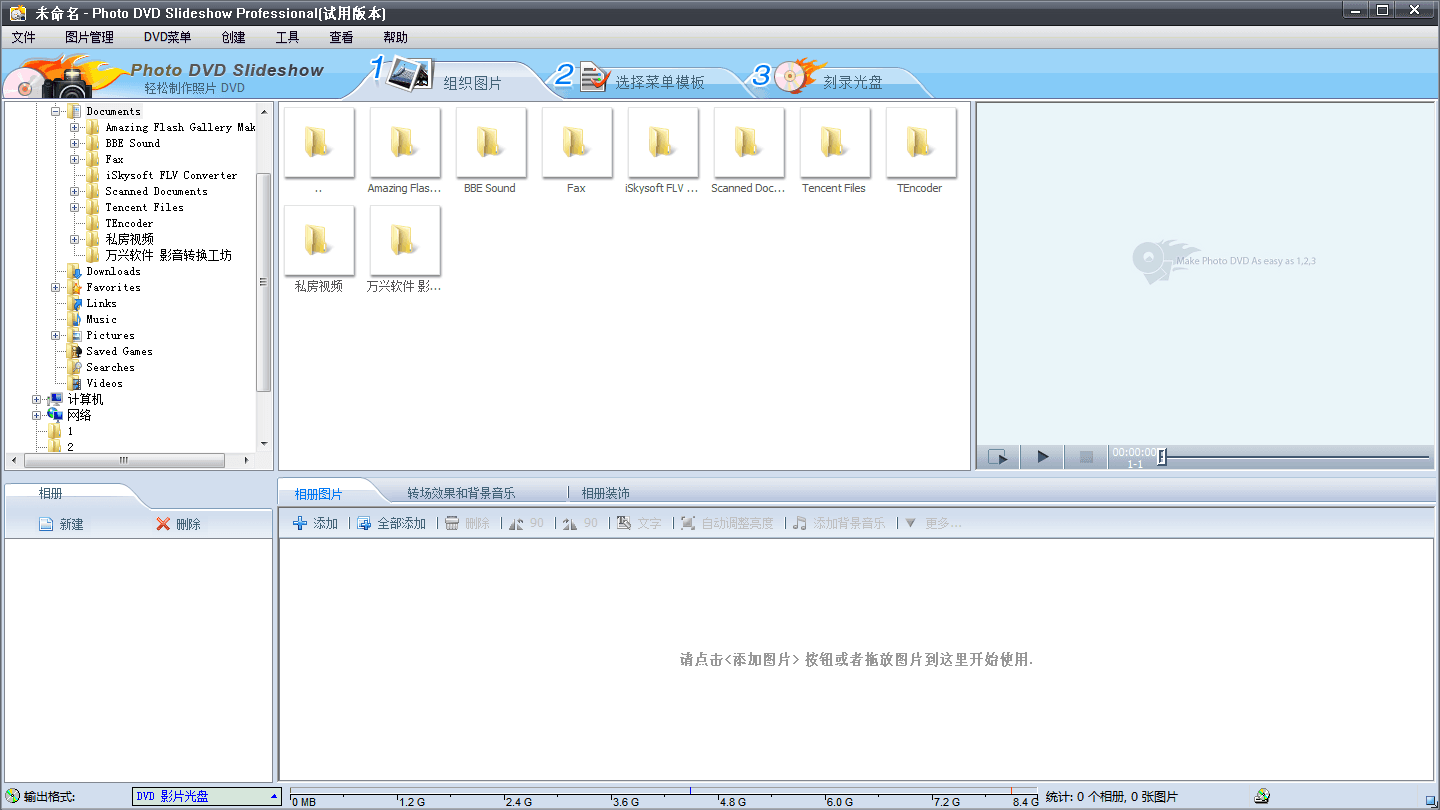Switch to 相册装饰 tab
Viewport: 1440px width, 810px height.
click(x=606, y=493)
